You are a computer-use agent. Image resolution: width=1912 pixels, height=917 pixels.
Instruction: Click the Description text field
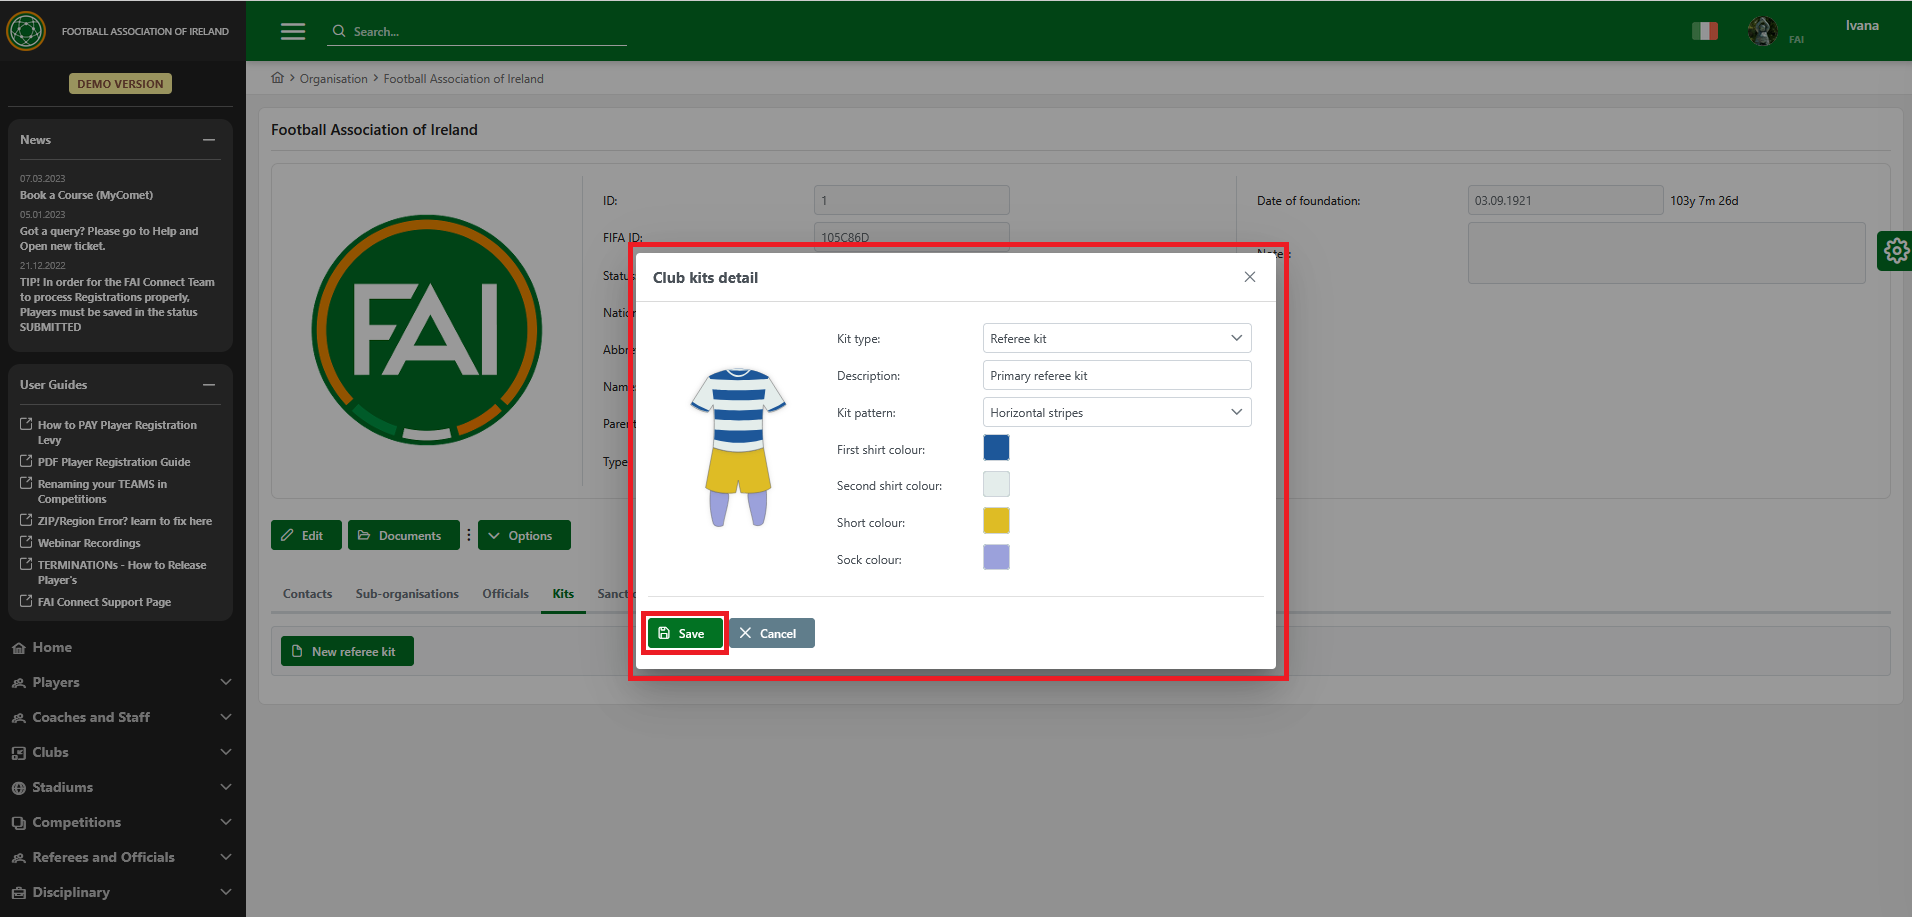click(x=1116, y=376)
